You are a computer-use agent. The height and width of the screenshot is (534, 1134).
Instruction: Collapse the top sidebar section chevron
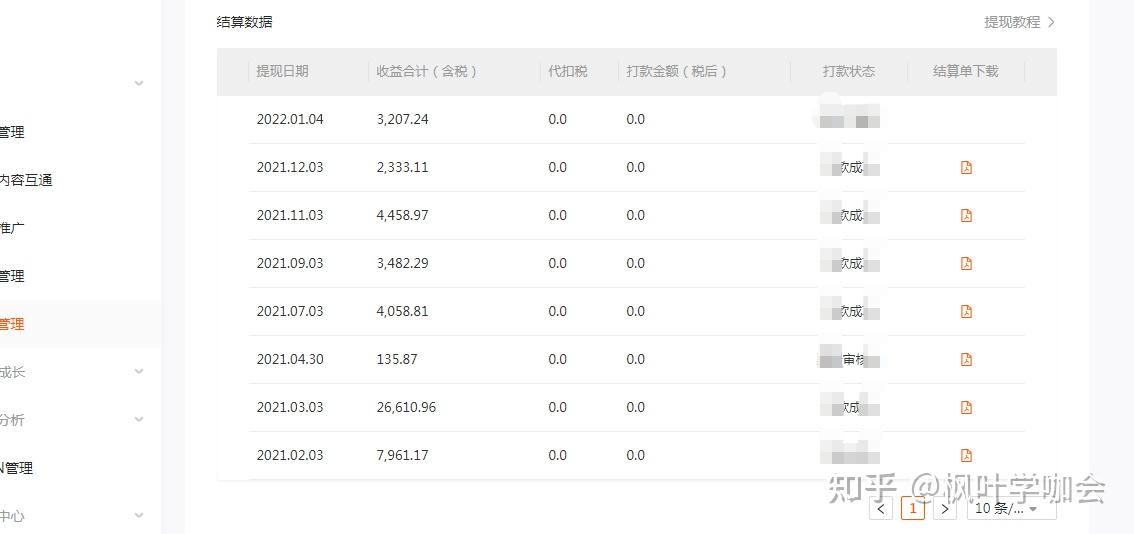click(139, 83)
